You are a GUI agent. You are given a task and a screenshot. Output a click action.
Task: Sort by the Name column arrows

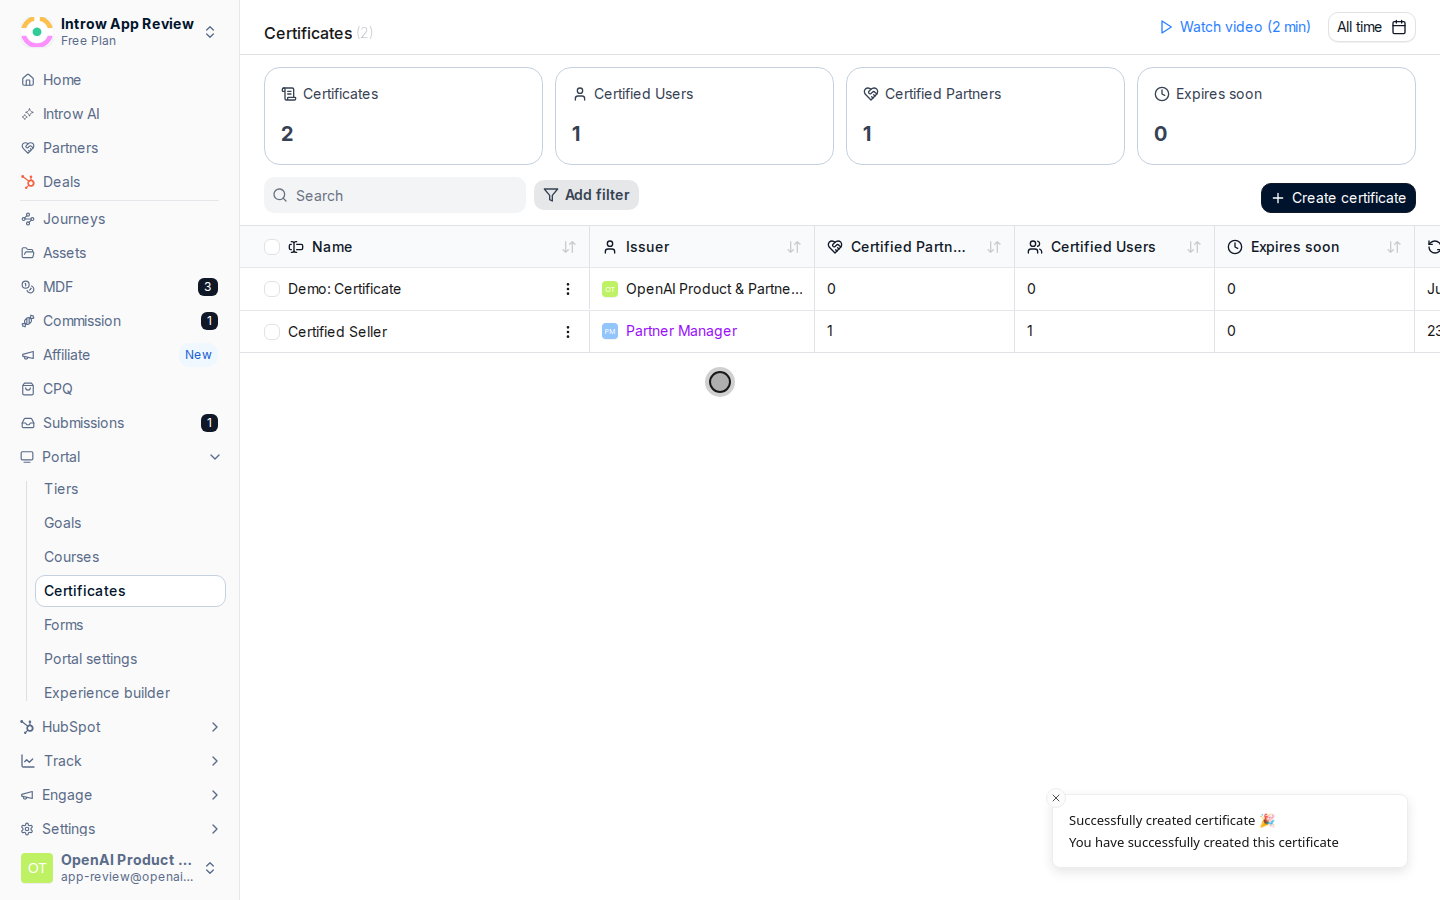(569, 247)
